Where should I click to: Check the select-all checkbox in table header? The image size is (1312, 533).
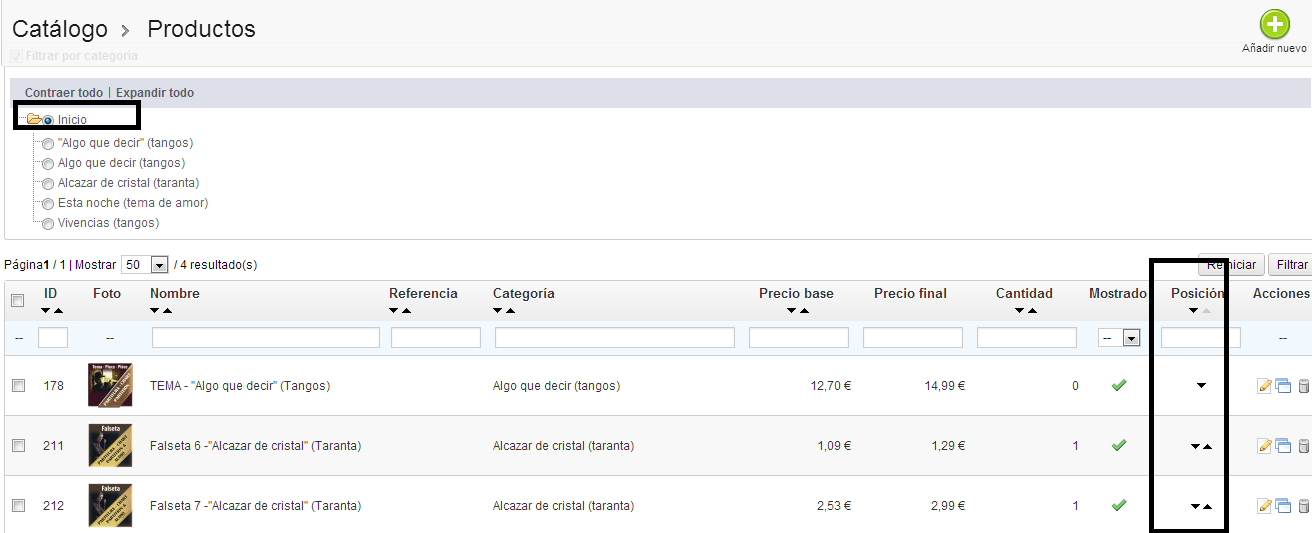pos(18,300)
